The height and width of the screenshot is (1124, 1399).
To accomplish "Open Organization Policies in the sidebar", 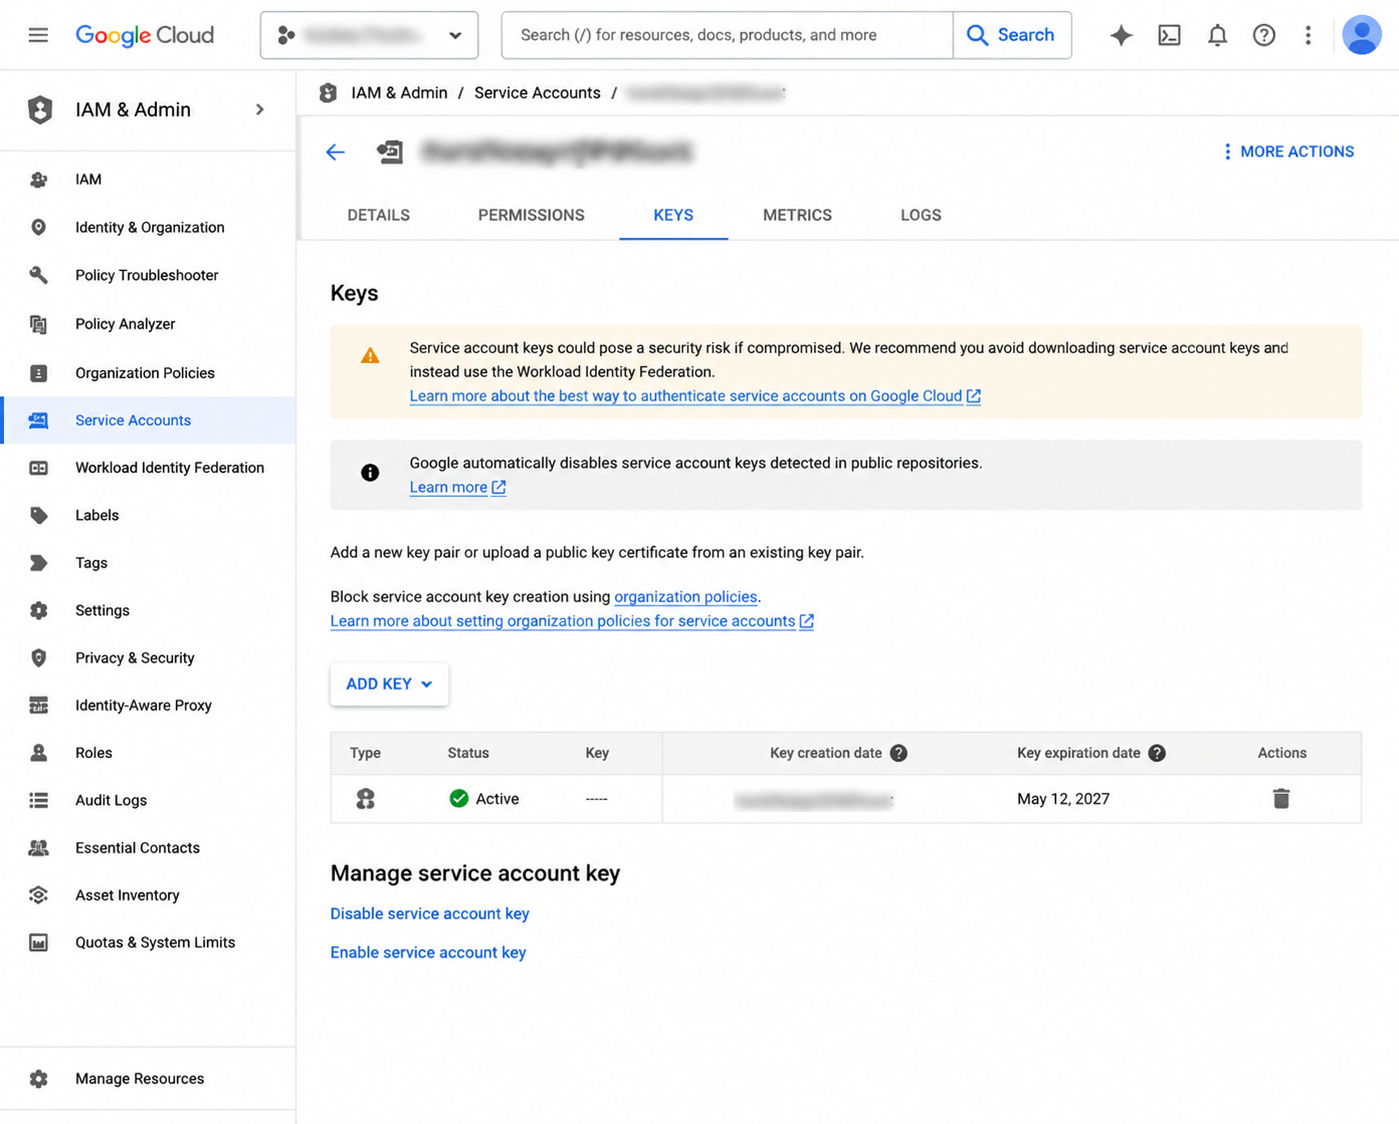I will (x=148, y=373).
